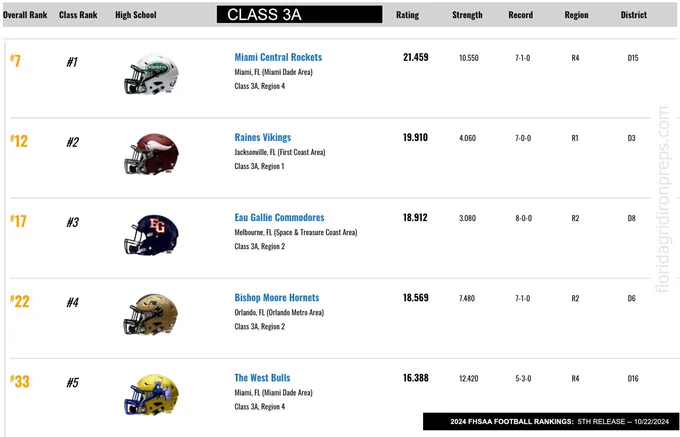Screen dimensions: 680x437
Task: Click The West Bulls yellow helmet icon
Action: coord(151,395)
